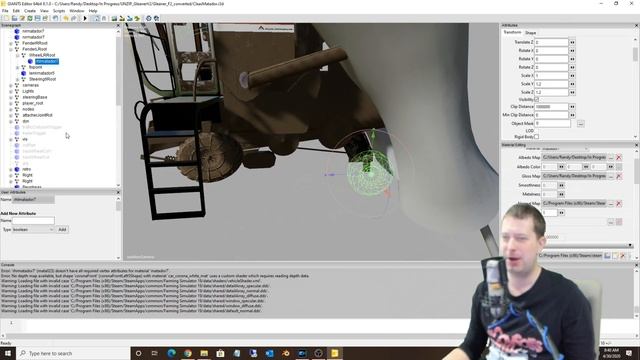Close the Scenegraph panel
640x360 pixels.
tap(118, 25)
